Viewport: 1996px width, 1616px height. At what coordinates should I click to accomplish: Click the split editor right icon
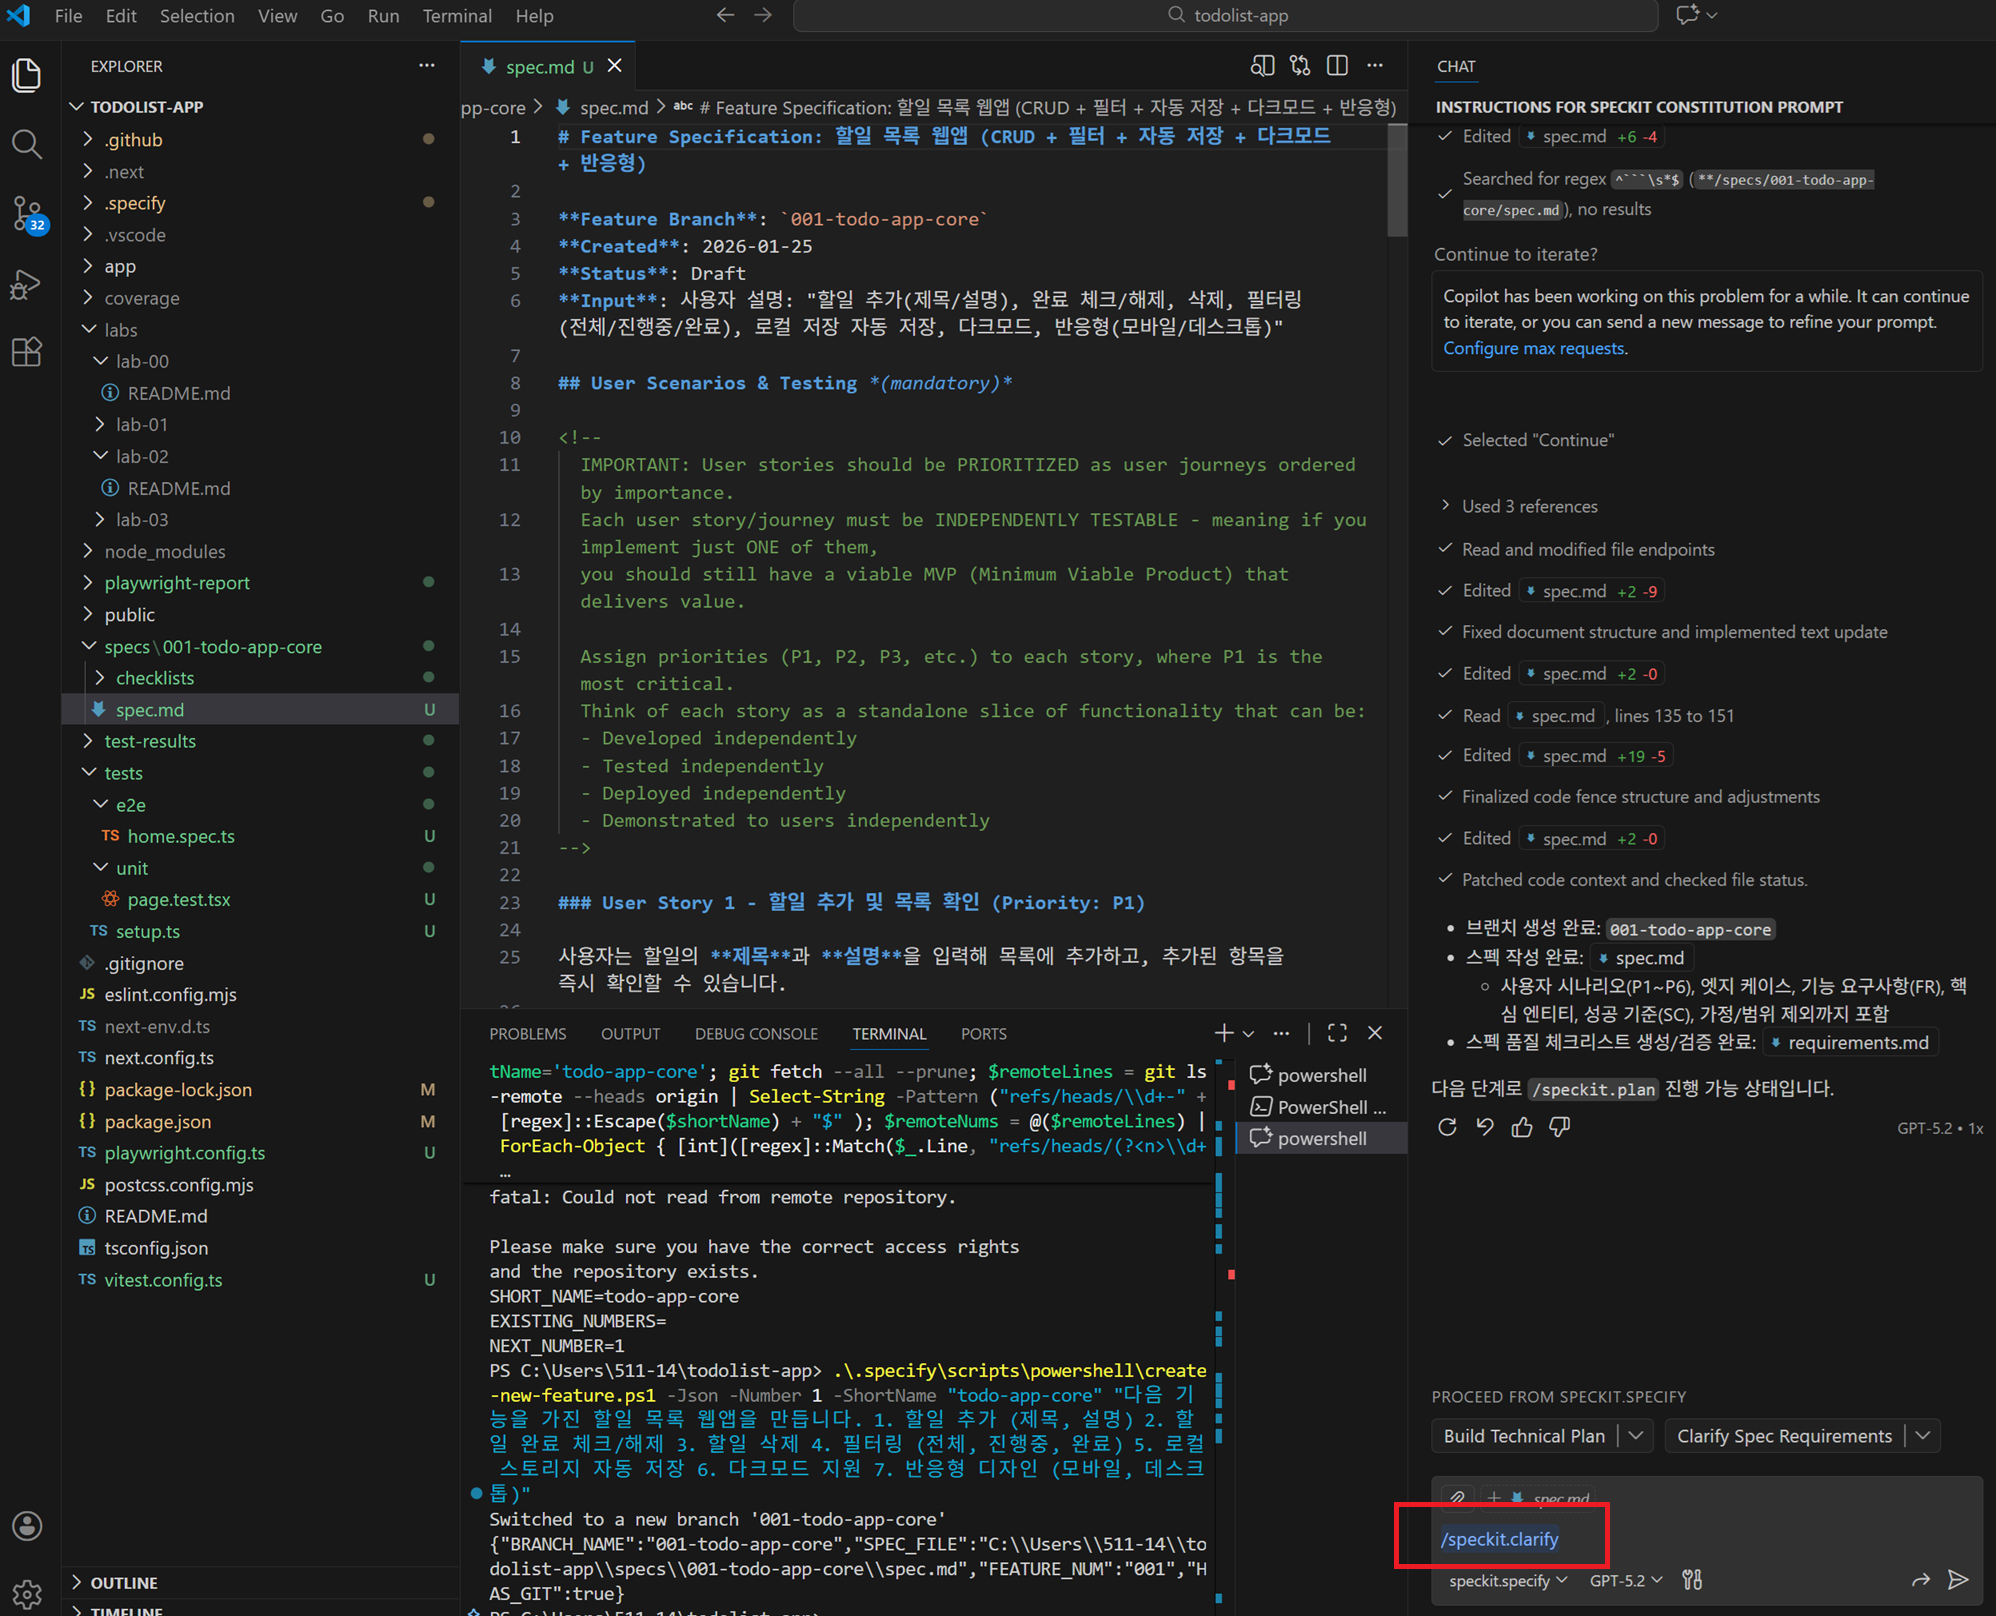pos(1337,66)
